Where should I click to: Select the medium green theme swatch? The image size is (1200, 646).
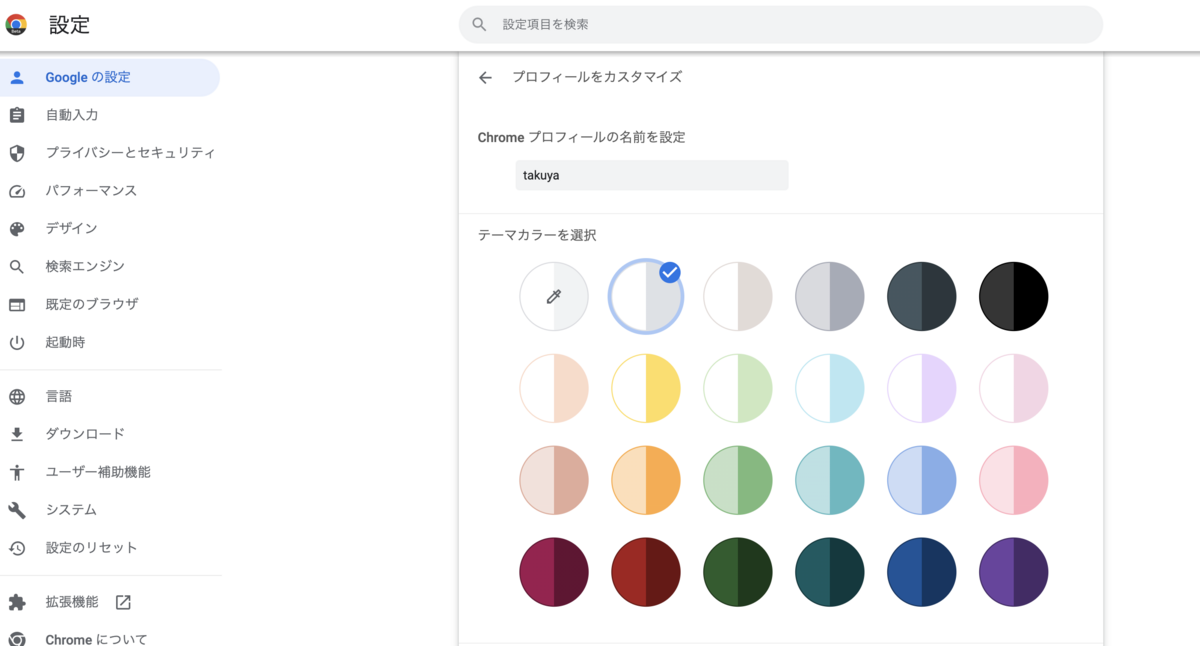738,480
